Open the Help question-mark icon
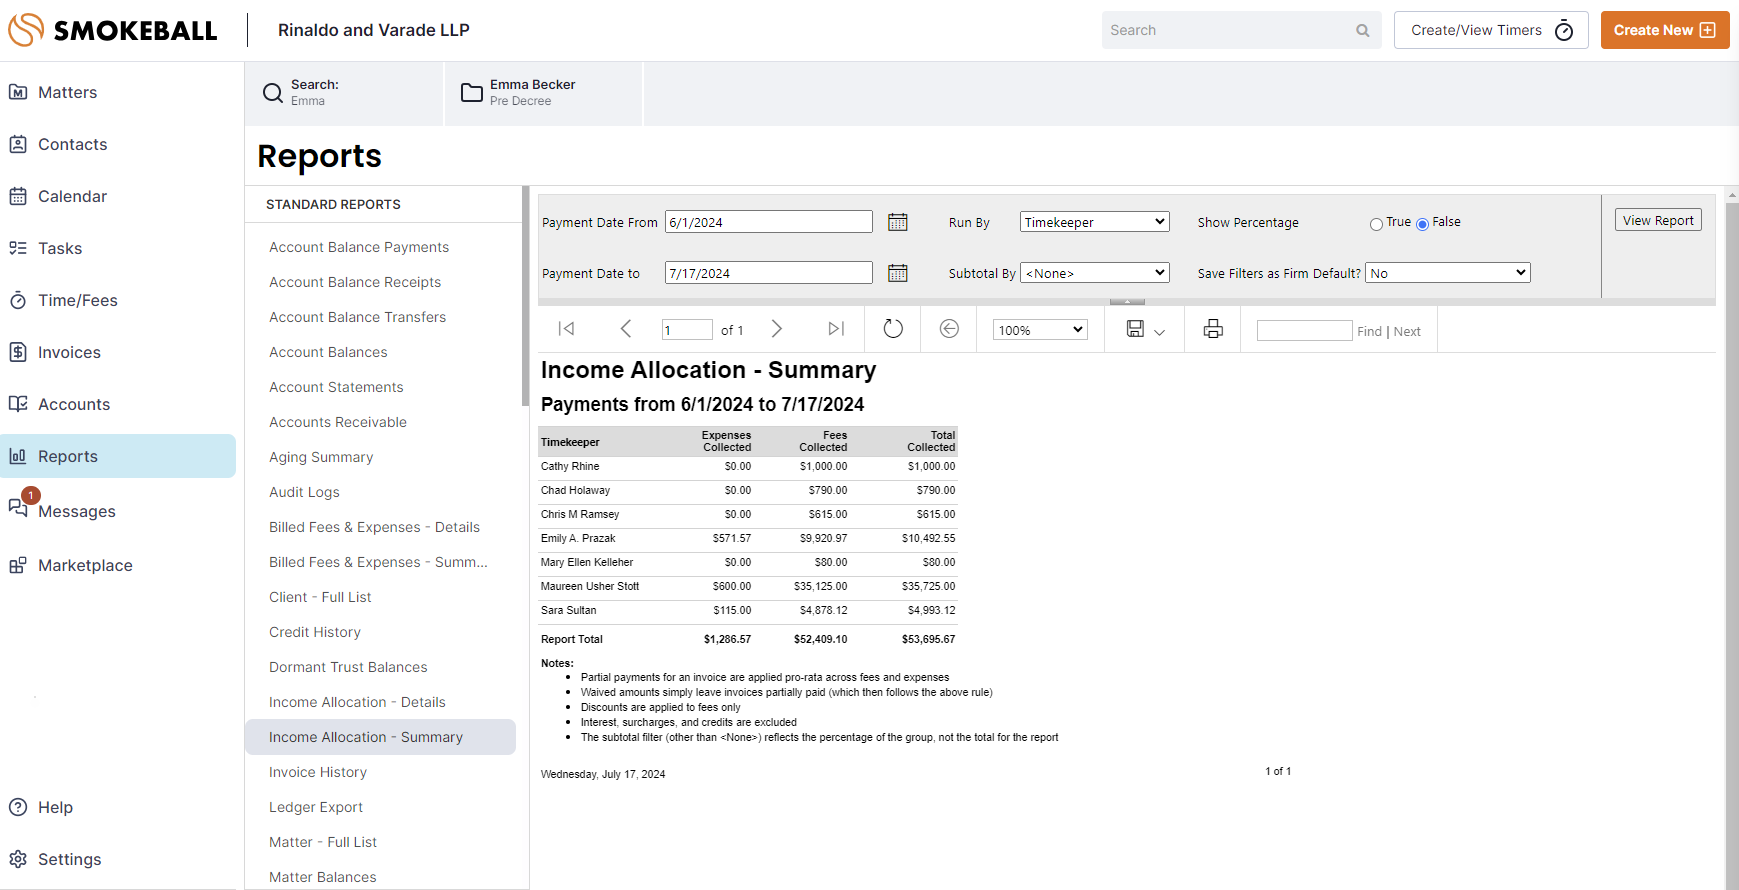Viewport: 1739px width, 890px height. [18, 807]
